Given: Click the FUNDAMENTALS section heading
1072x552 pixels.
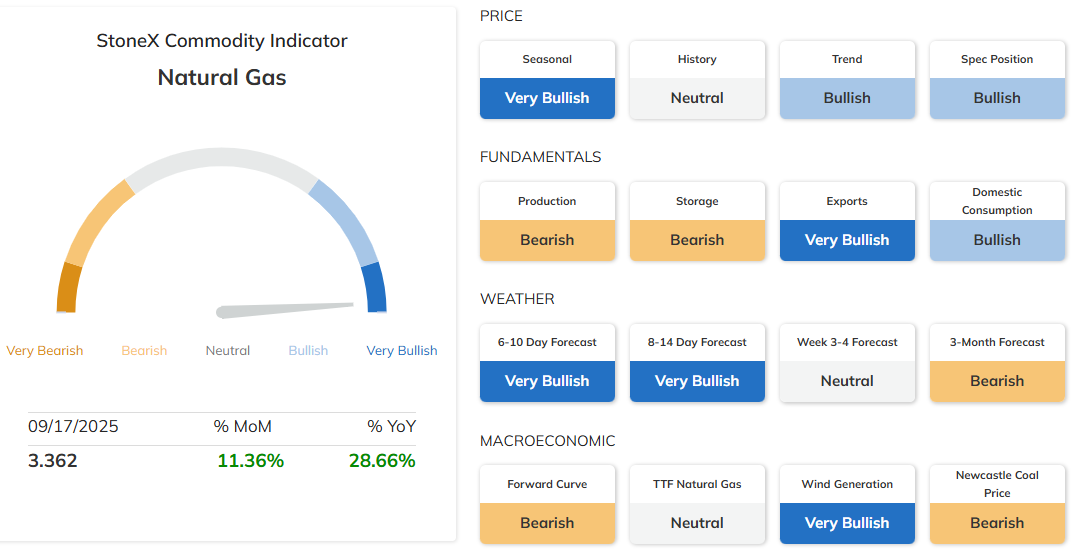Looking at the screenshot, I should [540, 157].
